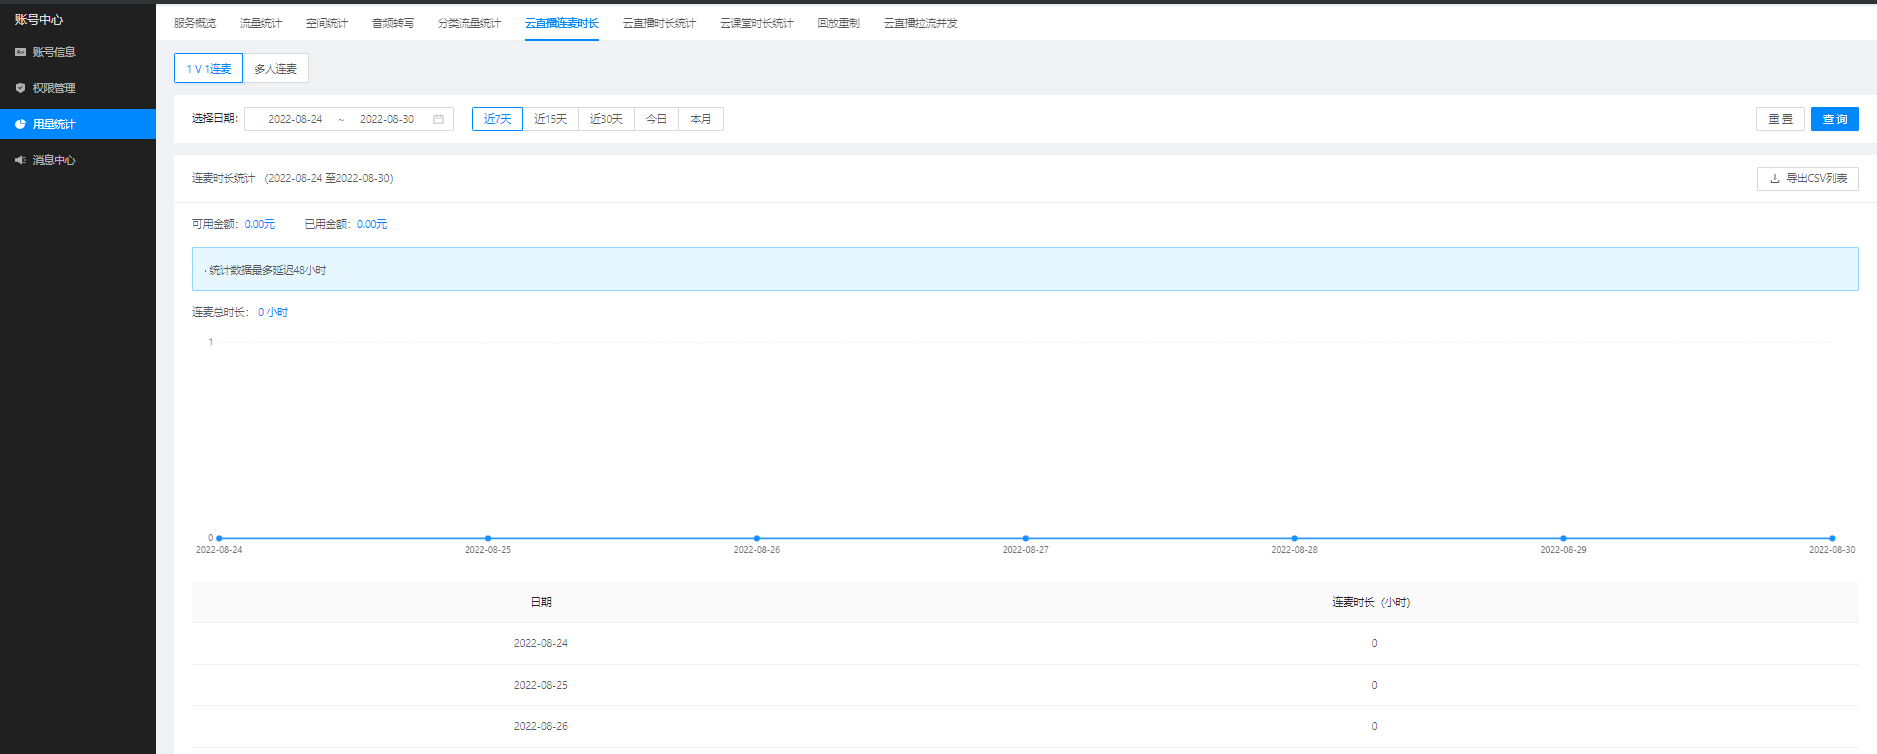Click the 账号信息 ID card icon
Screen dimensions: 1877x754
pyautogui.click(x=20, y=52)
